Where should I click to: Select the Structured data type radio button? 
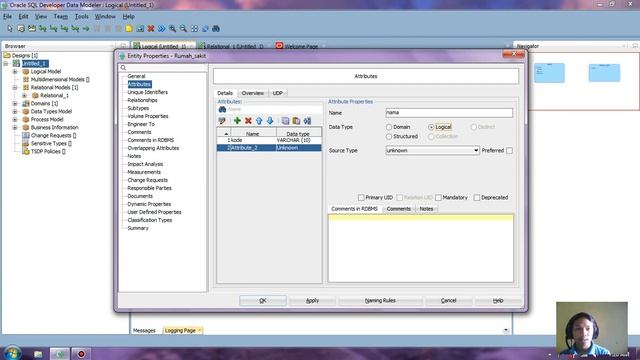pyautogui.click(x=389, y=137)
